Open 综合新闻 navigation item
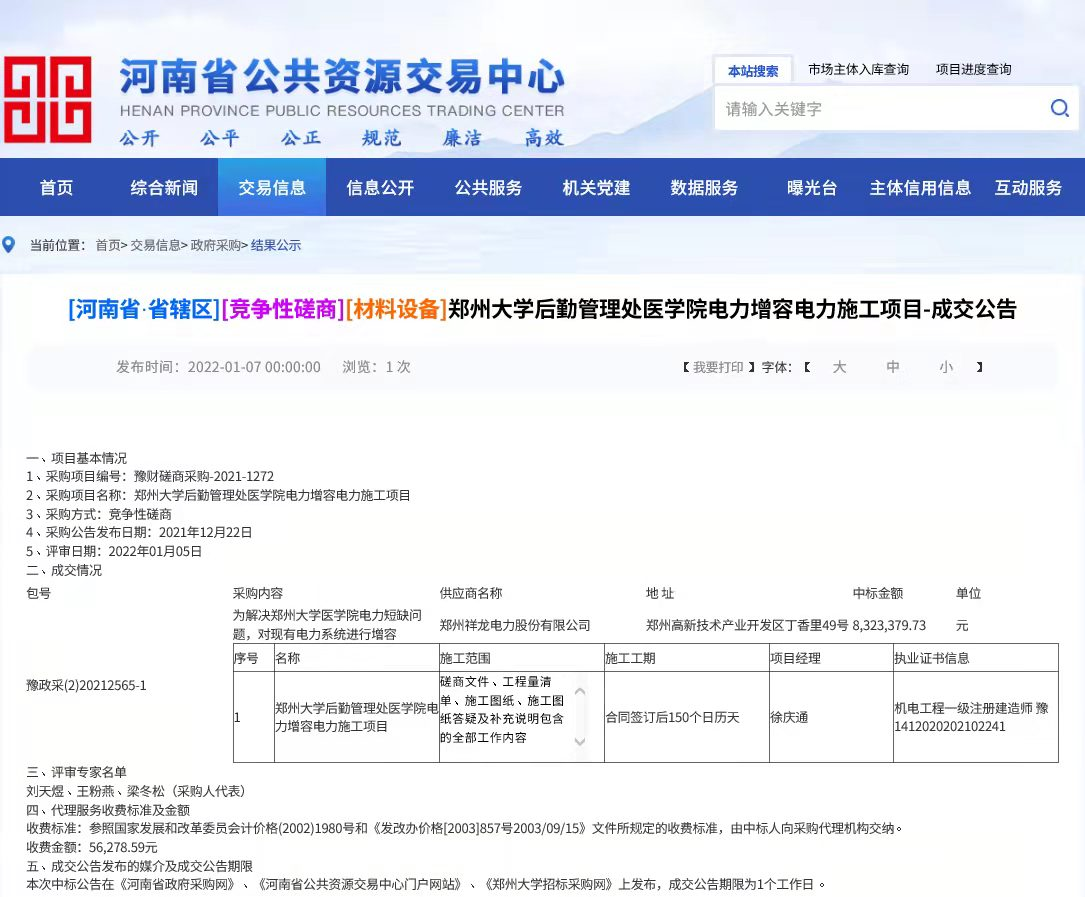Screen dimensions: 1085x897 [x=164, y=188]
